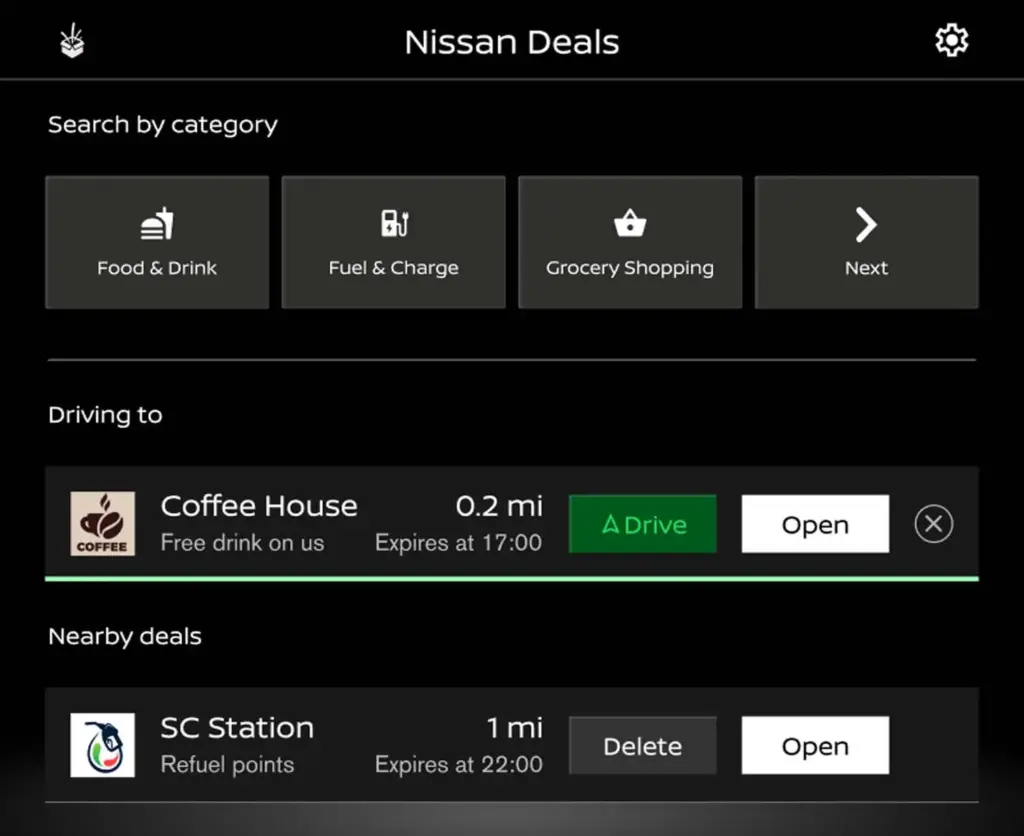Advance to more categories with Next
The height and width of the screenshot is (836, 1024).
[866, 242]
